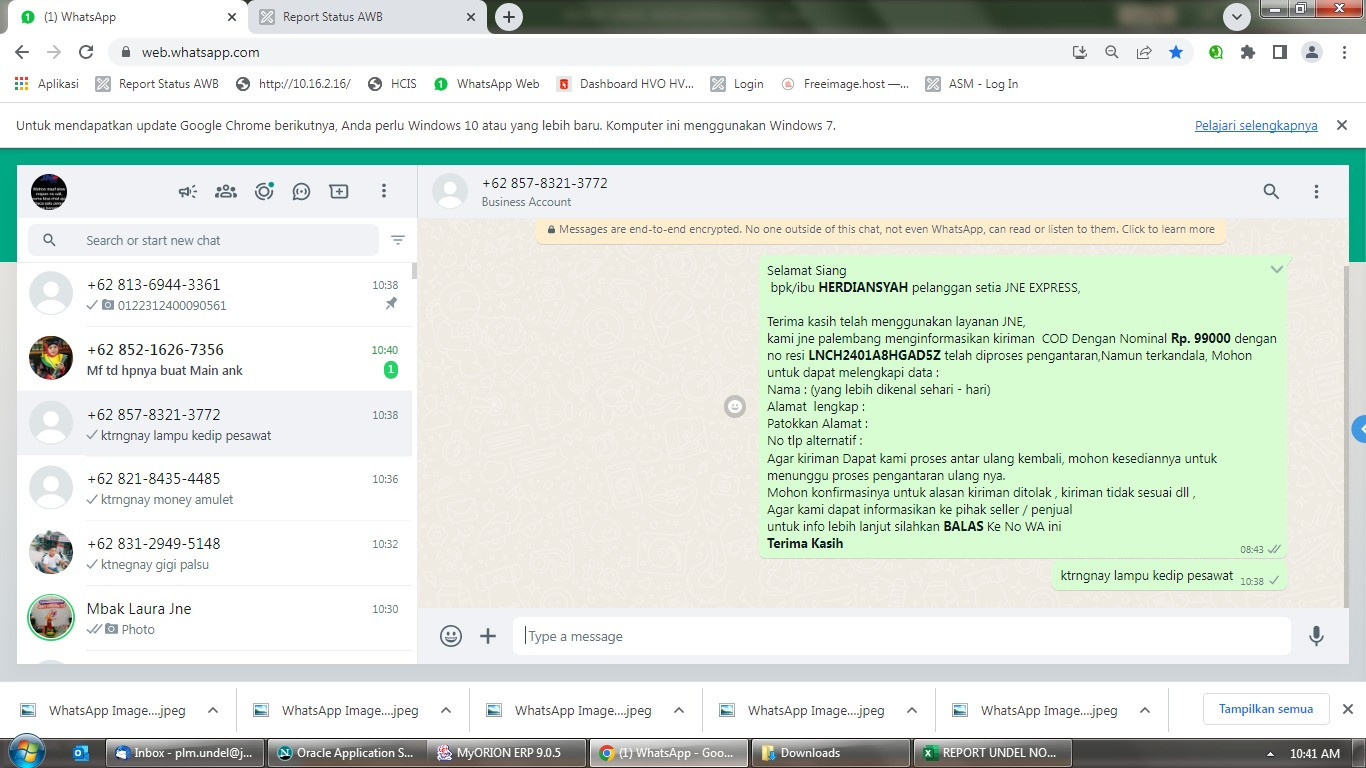Dismiss Chrome update notification bar

pyautogui.click(x=1342, y=125)
